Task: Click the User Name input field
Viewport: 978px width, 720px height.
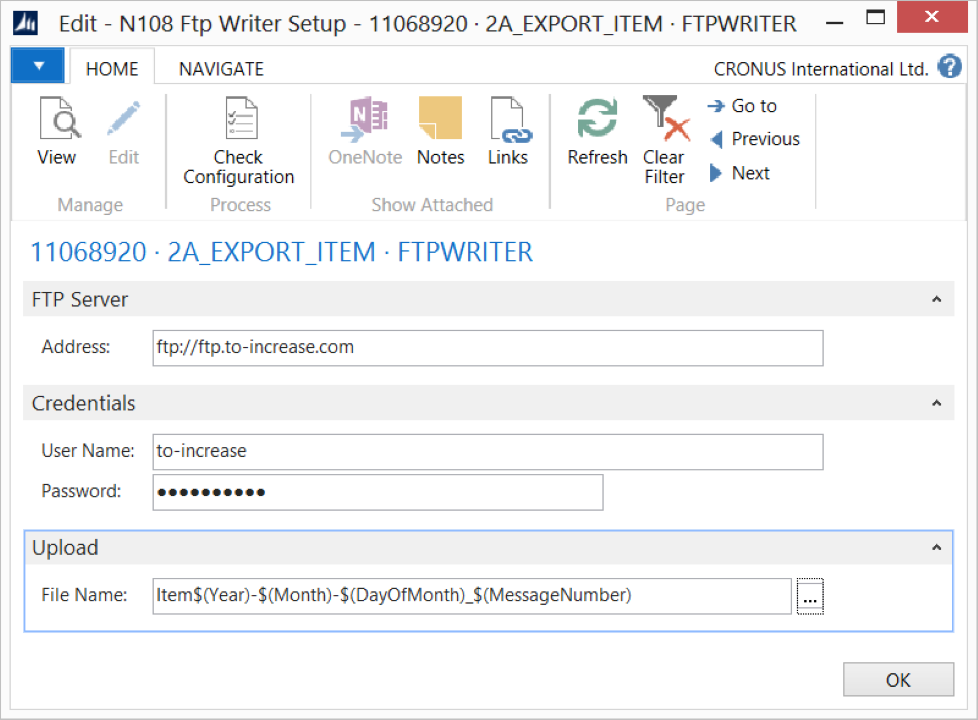Action: (488, 452)
